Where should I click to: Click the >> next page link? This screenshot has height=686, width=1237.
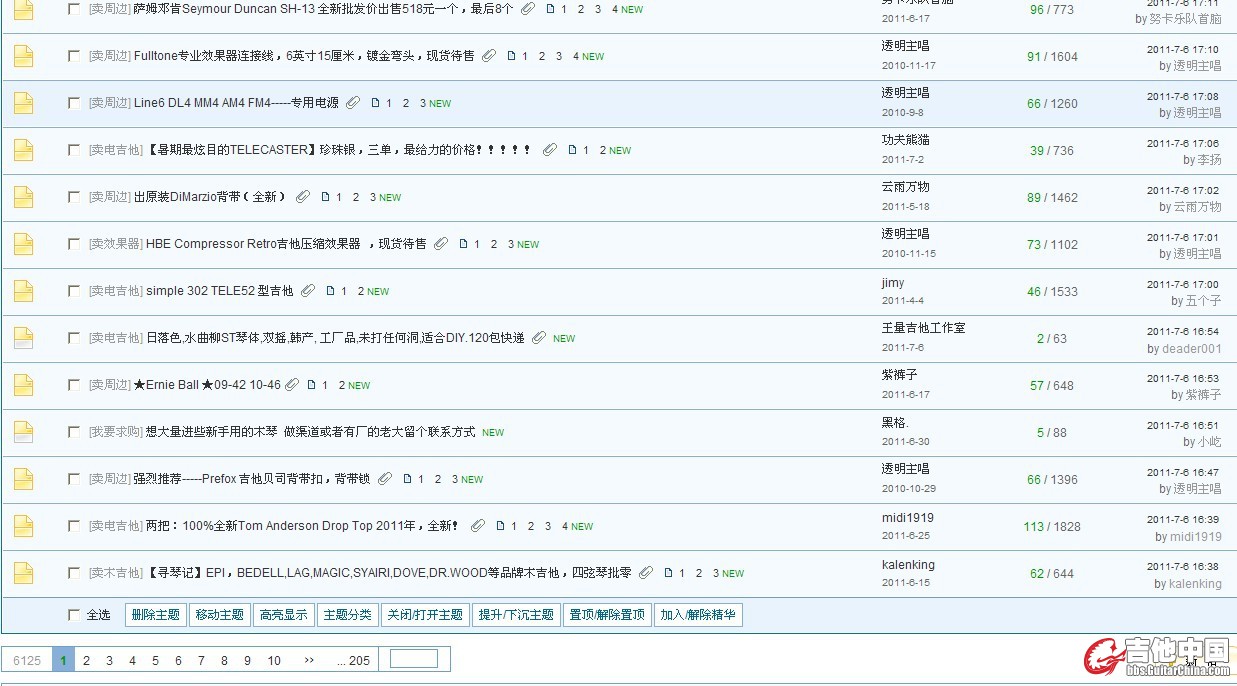click(309, 660)
